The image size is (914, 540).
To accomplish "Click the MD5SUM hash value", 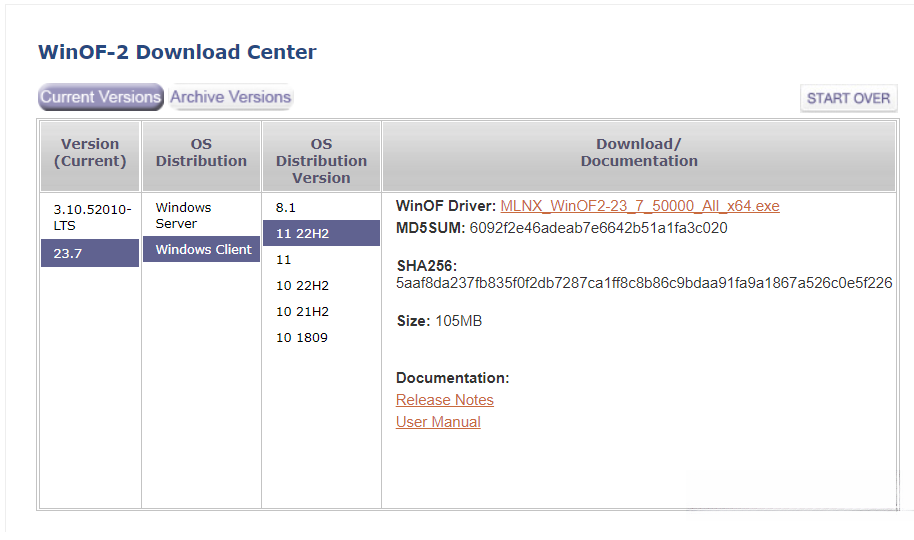I will coord(598,228).
